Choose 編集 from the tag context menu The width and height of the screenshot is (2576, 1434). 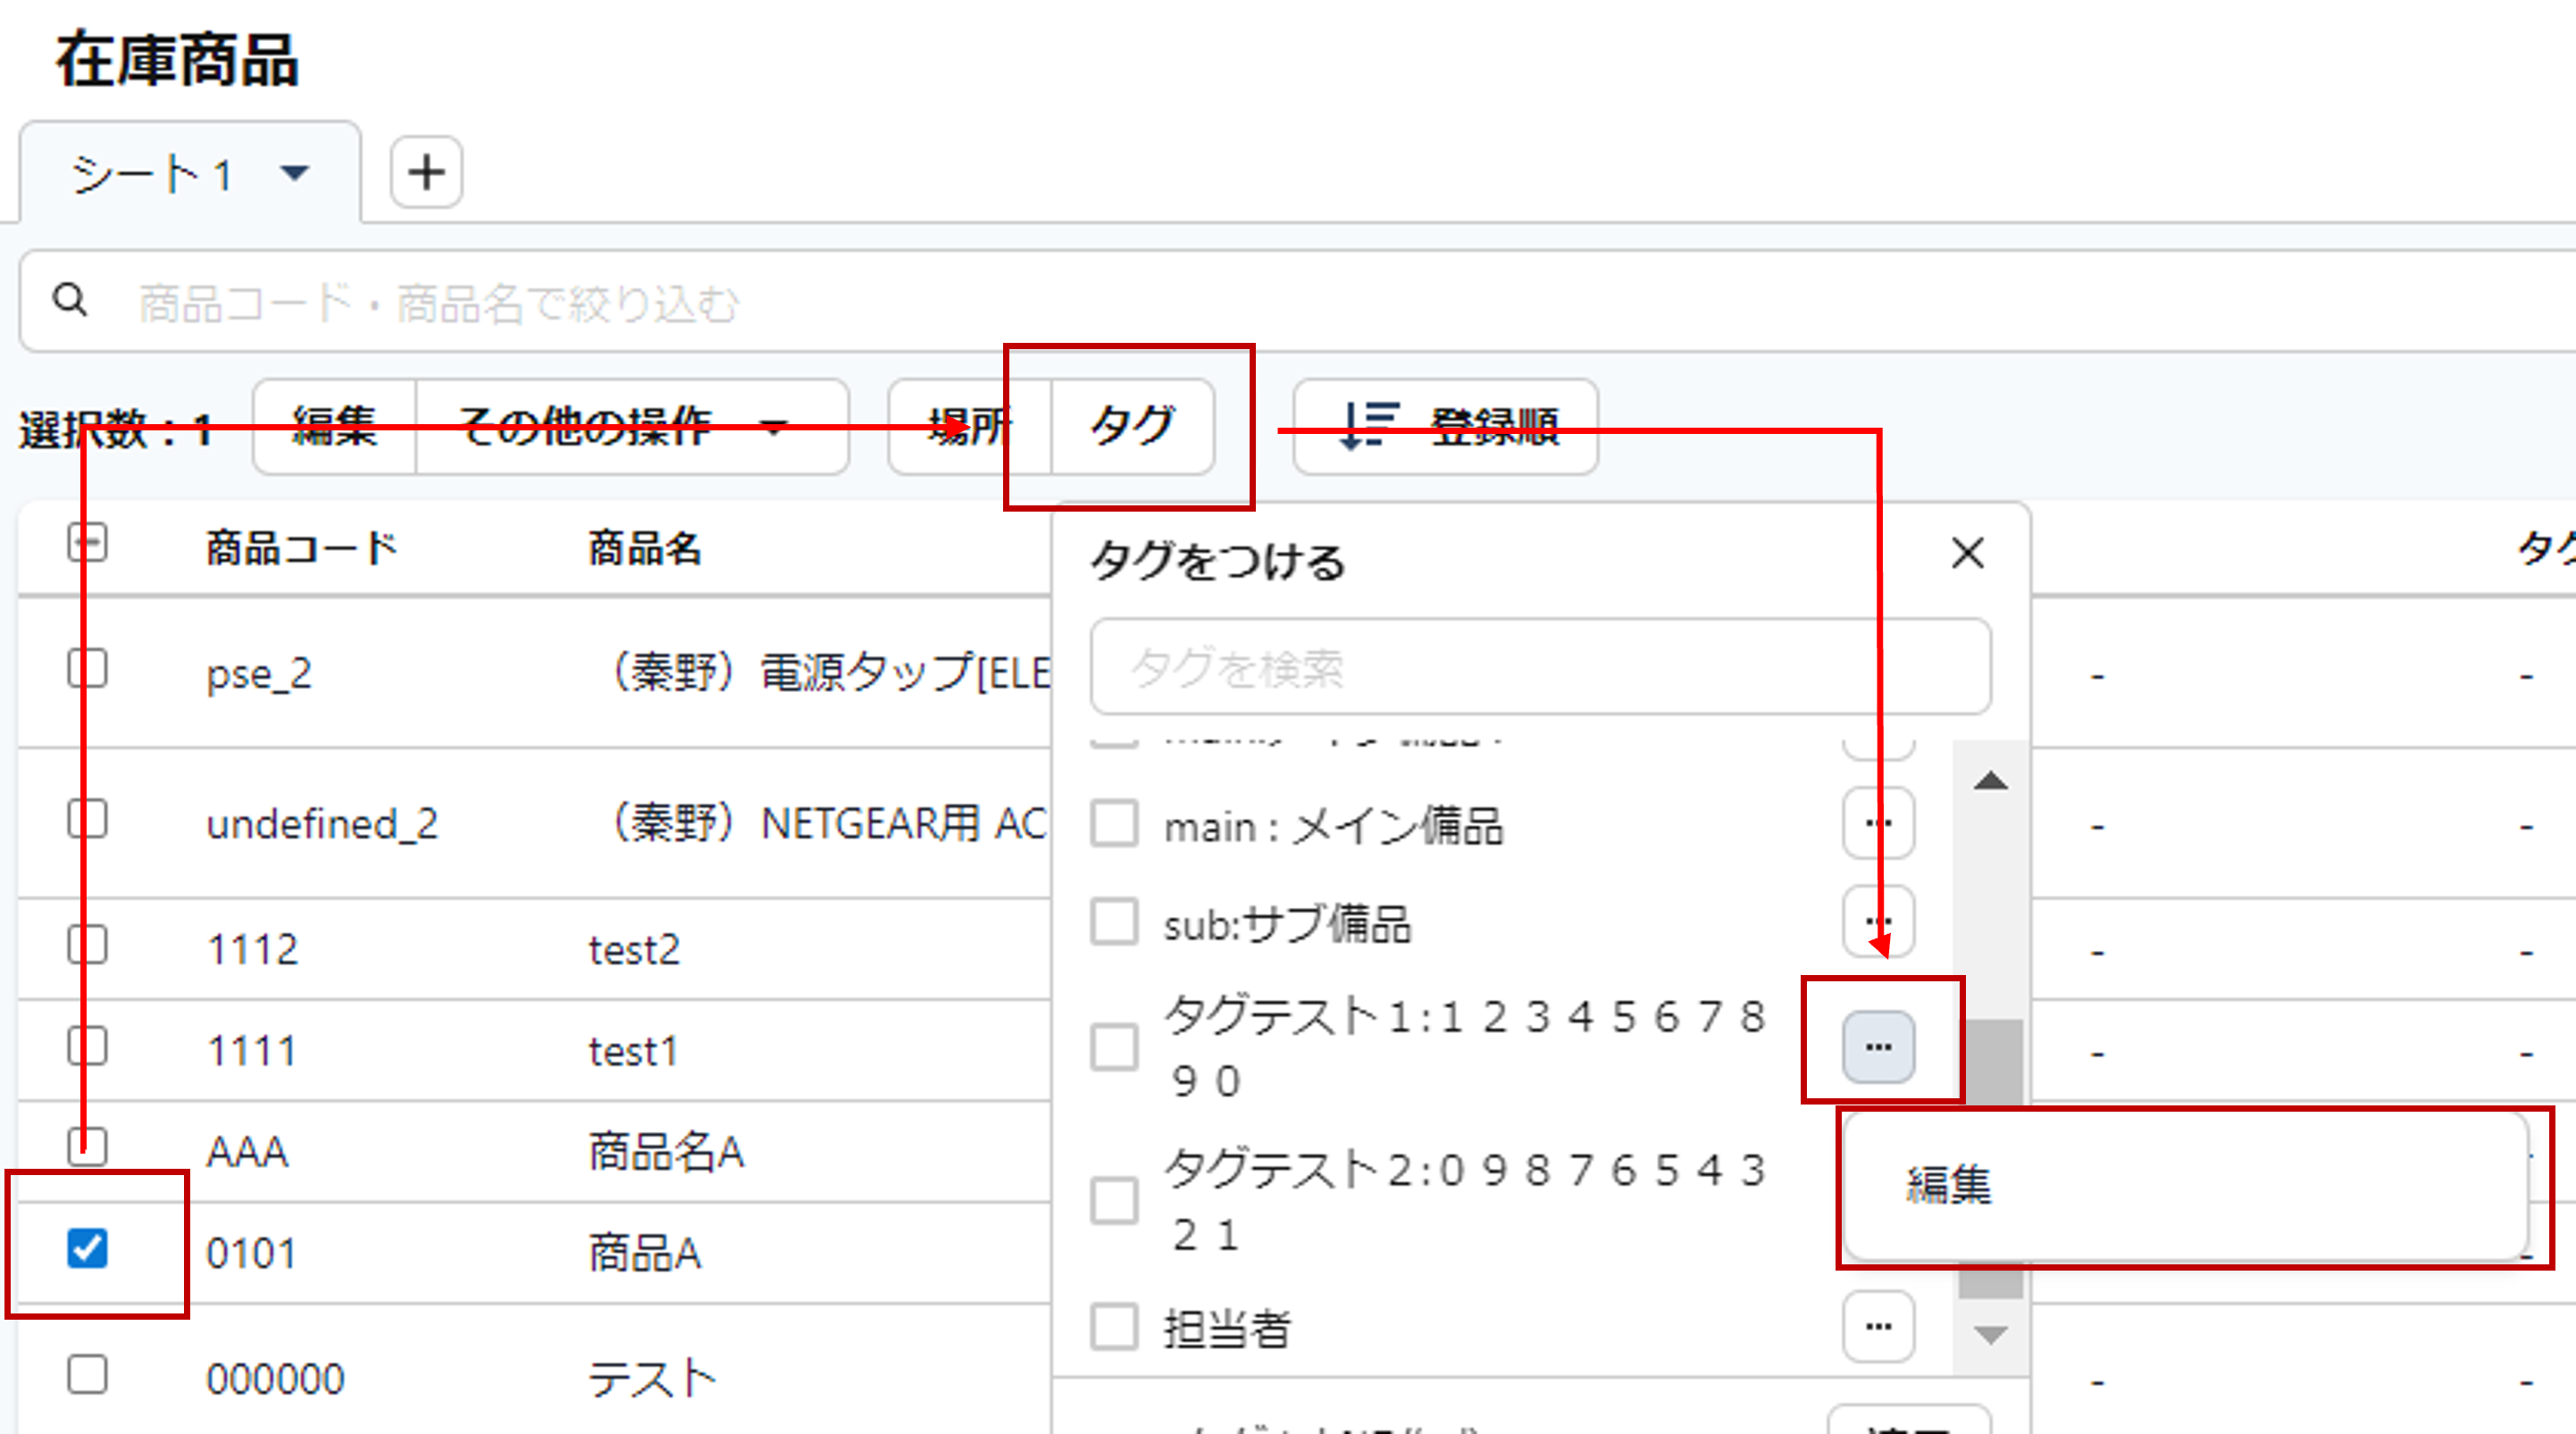click(x=1948, y=1185)
